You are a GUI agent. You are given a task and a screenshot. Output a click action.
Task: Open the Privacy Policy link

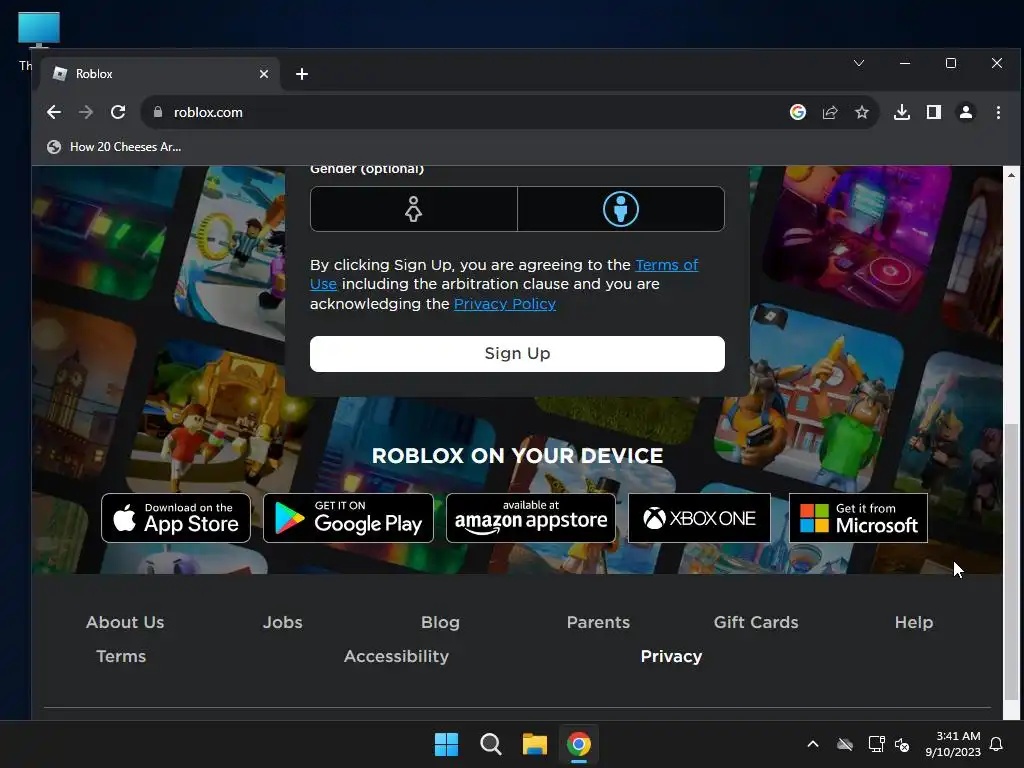(505, 304)
